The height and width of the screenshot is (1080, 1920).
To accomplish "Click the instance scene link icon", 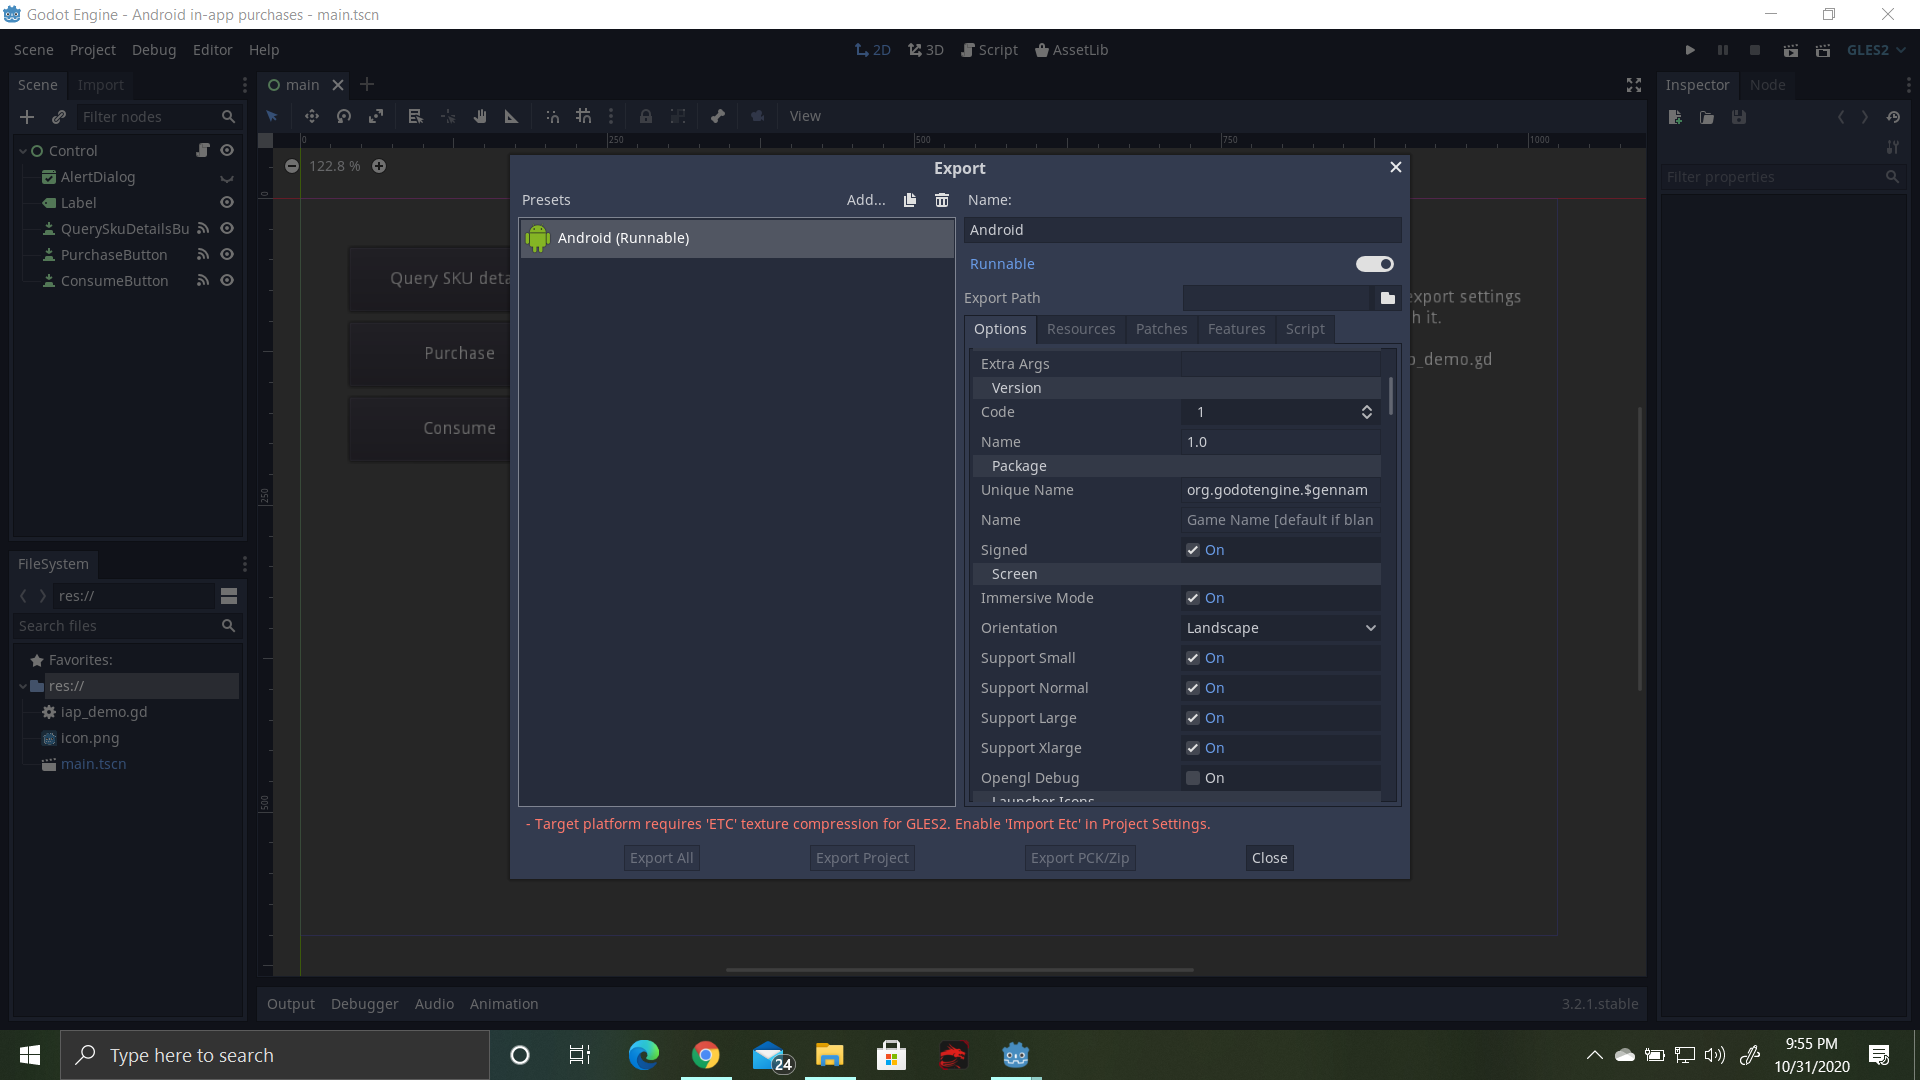I will (59, 117).
